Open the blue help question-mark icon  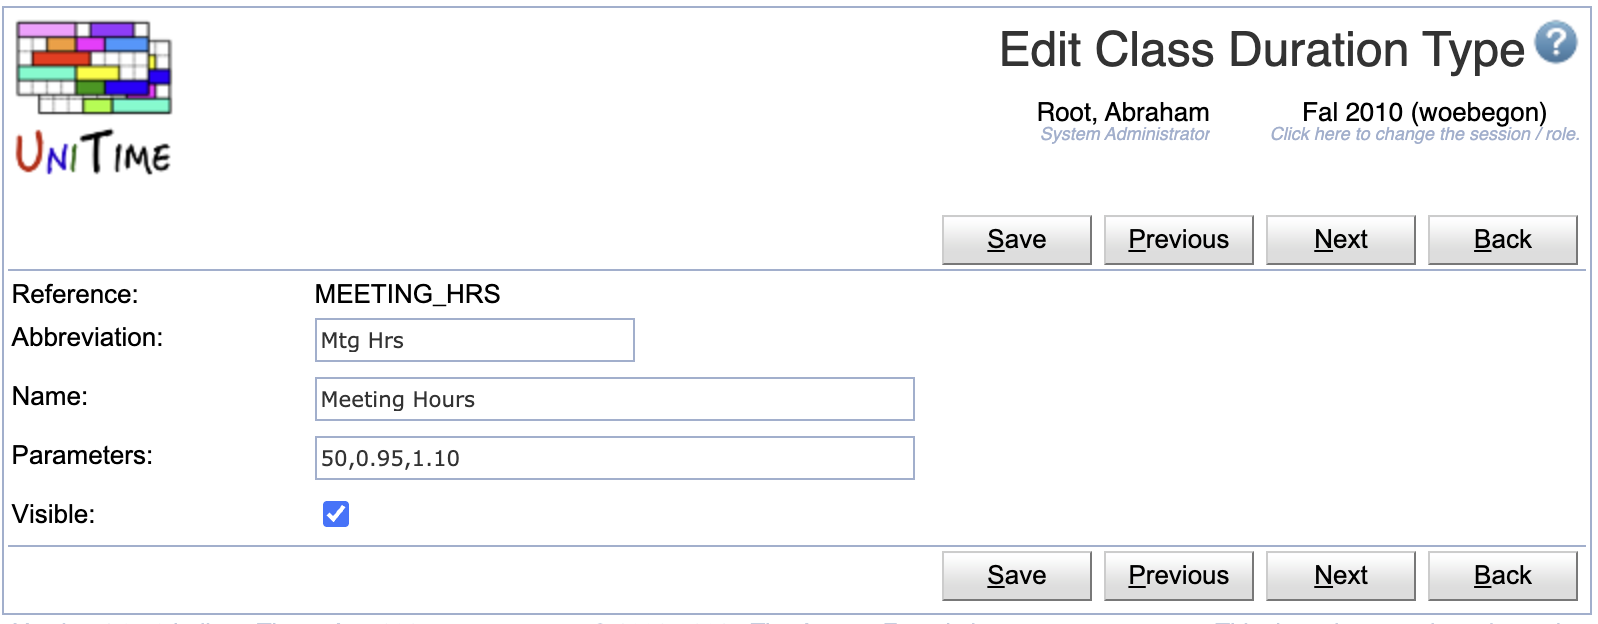[x=1555, y=43]
